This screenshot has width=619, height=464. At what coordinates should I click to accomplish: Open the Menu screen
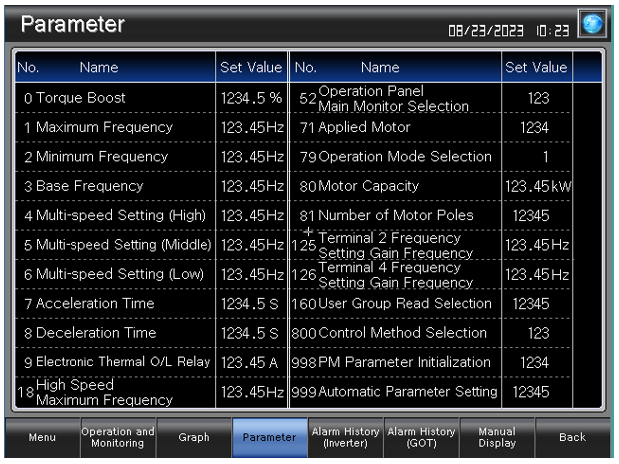point(42,437)
